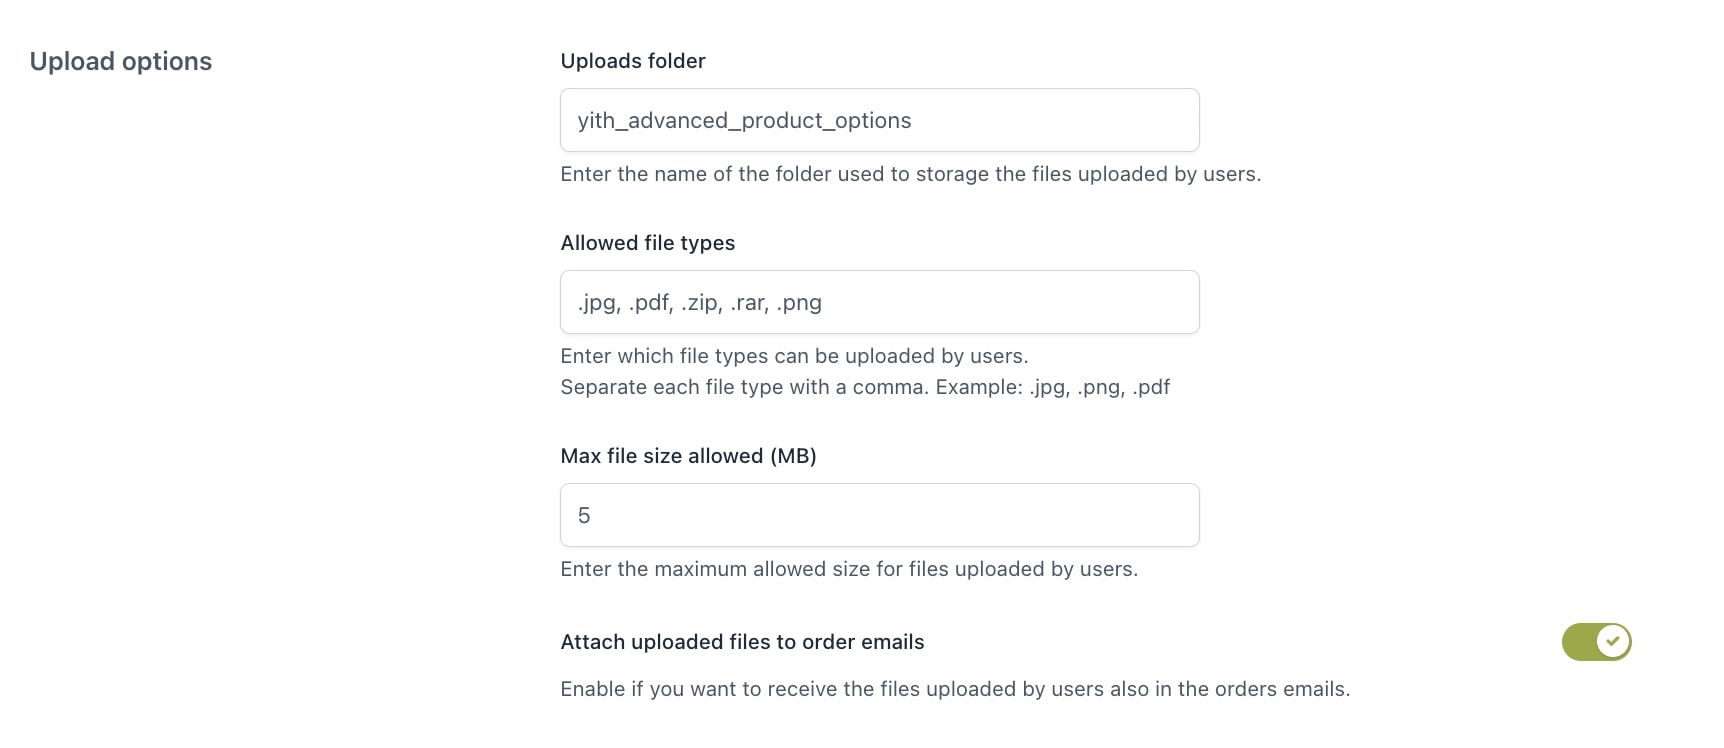Click the 'Enter which file types' description line
This screenshot has height=748, width=1724.
pyautogui.click(x=794, y=356)
